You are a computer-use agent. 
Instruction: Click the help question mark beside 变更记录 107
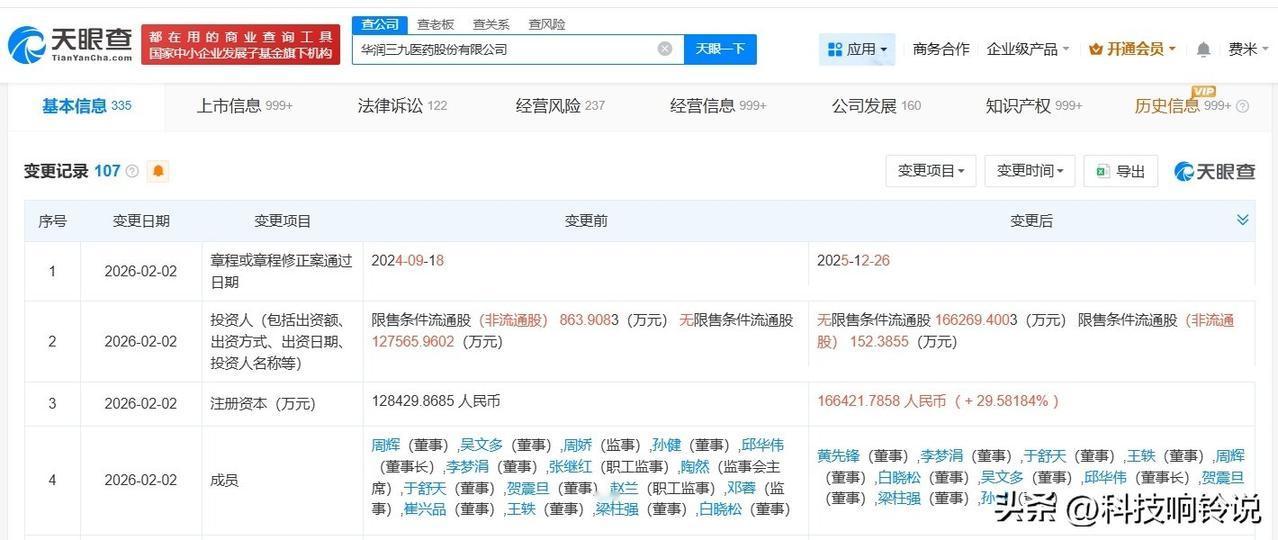click(132, 172)
